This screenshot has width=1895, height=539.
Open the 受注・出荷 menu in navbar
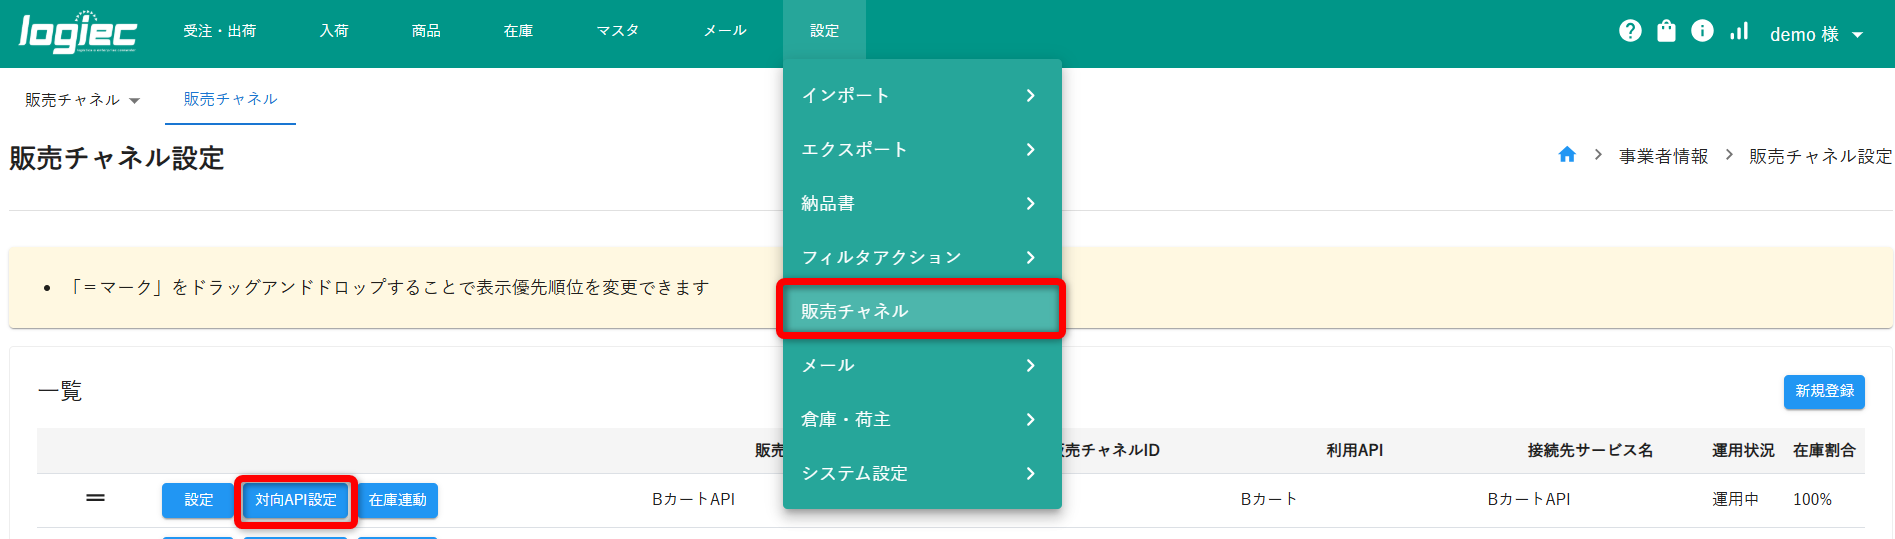pyautogui.click(x=220, y=31)
